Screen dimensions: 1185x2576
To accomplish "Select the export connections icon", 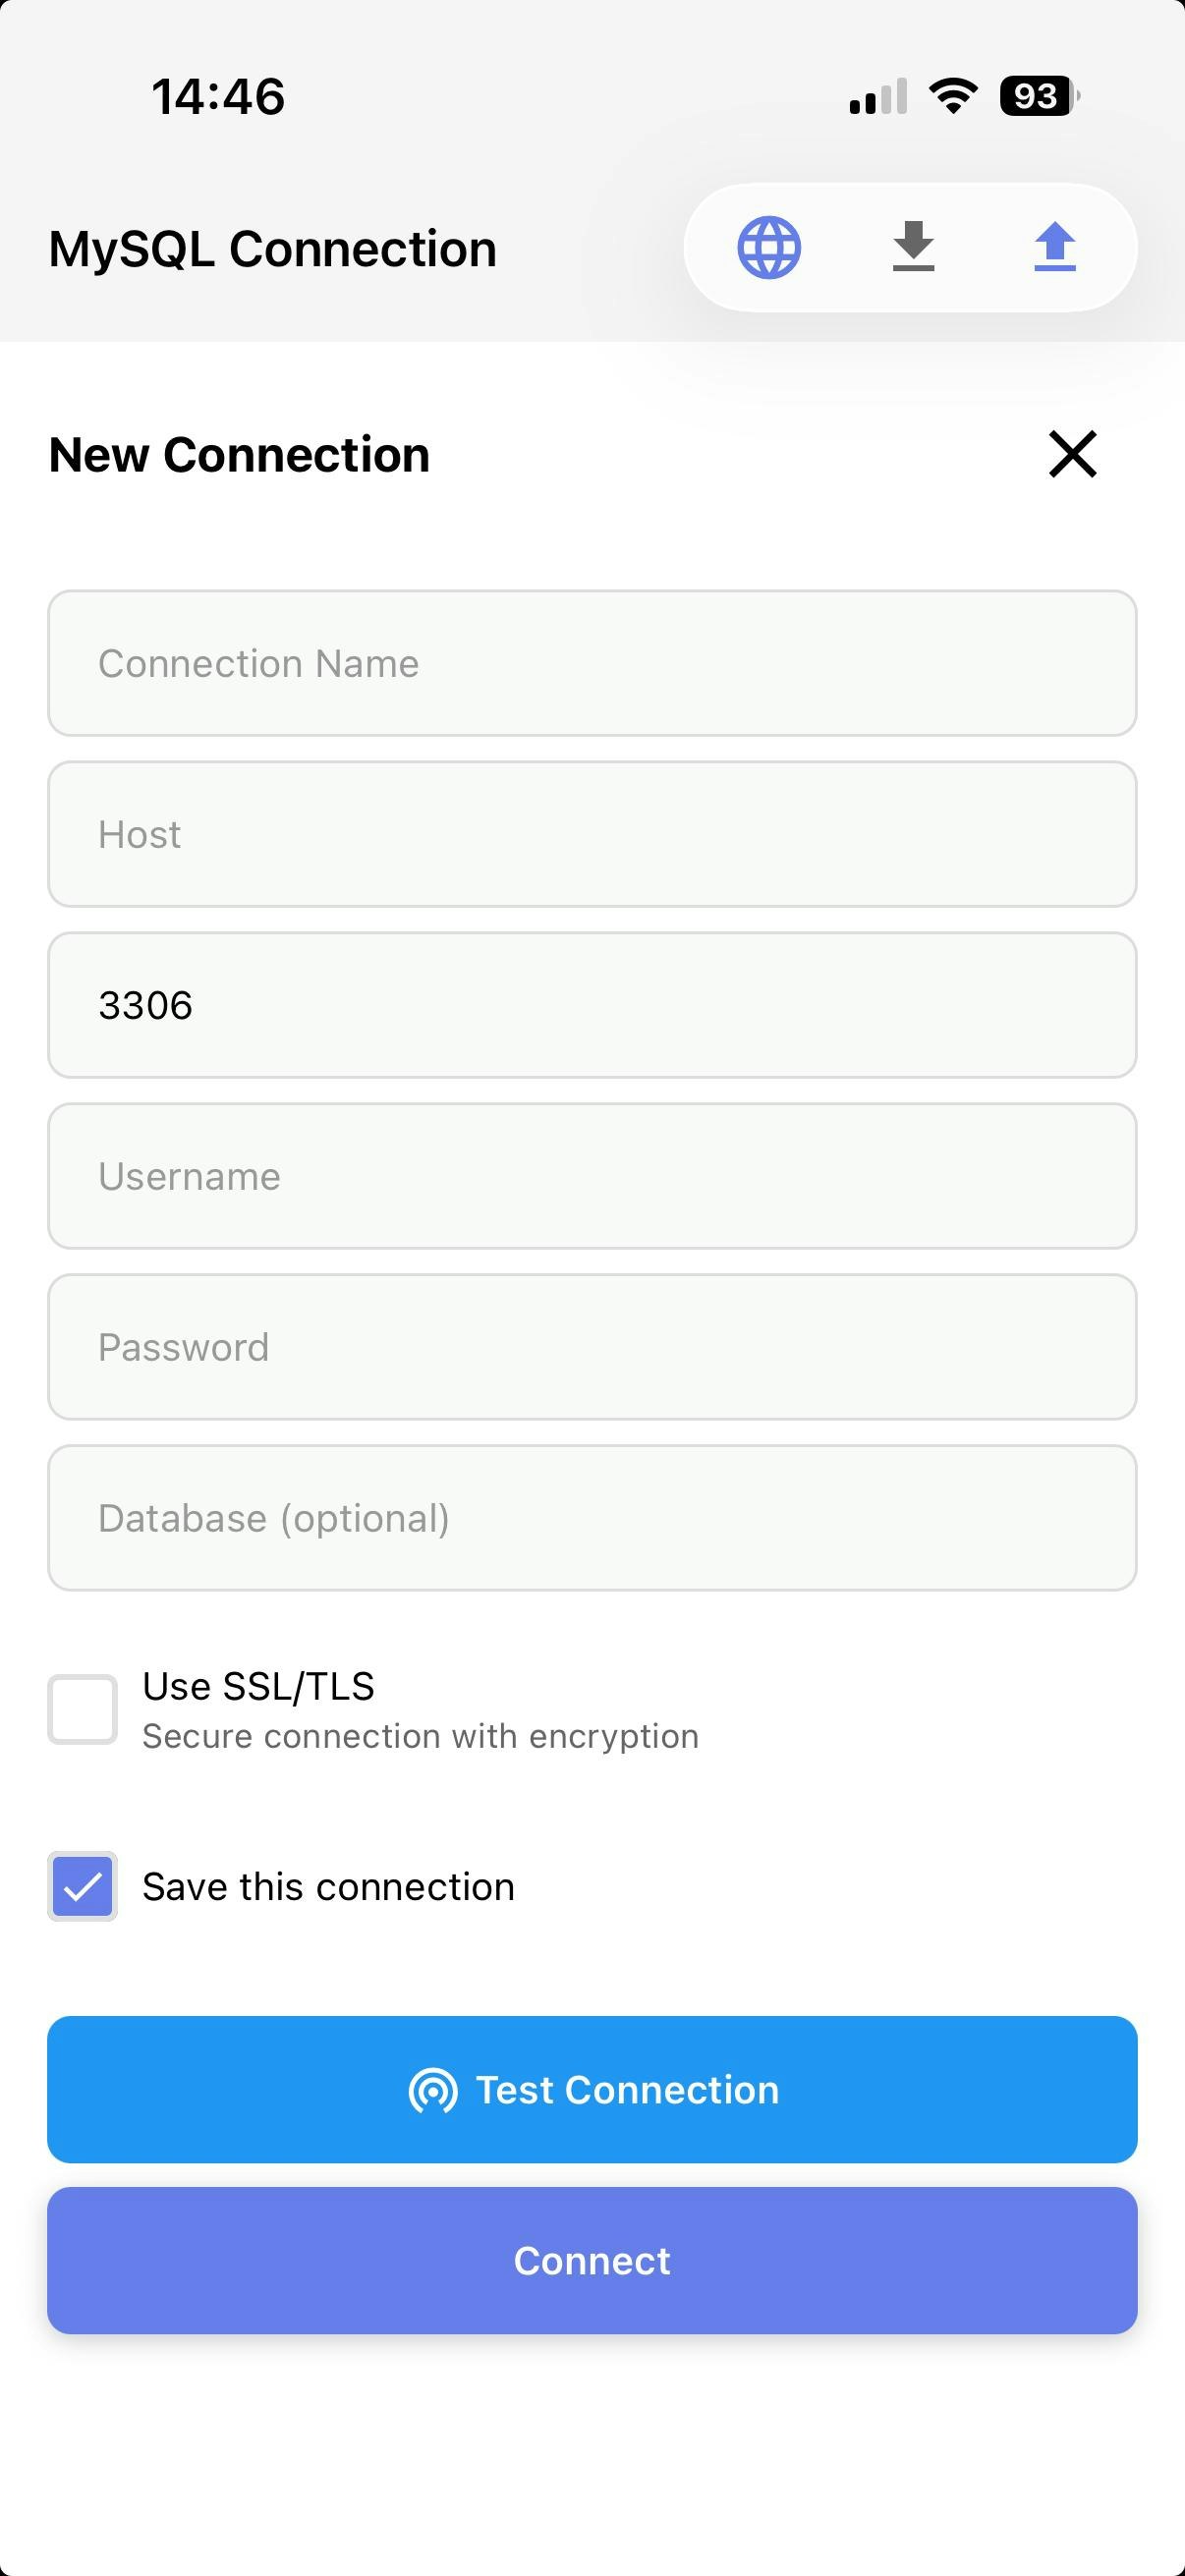I will [1056, 248].
